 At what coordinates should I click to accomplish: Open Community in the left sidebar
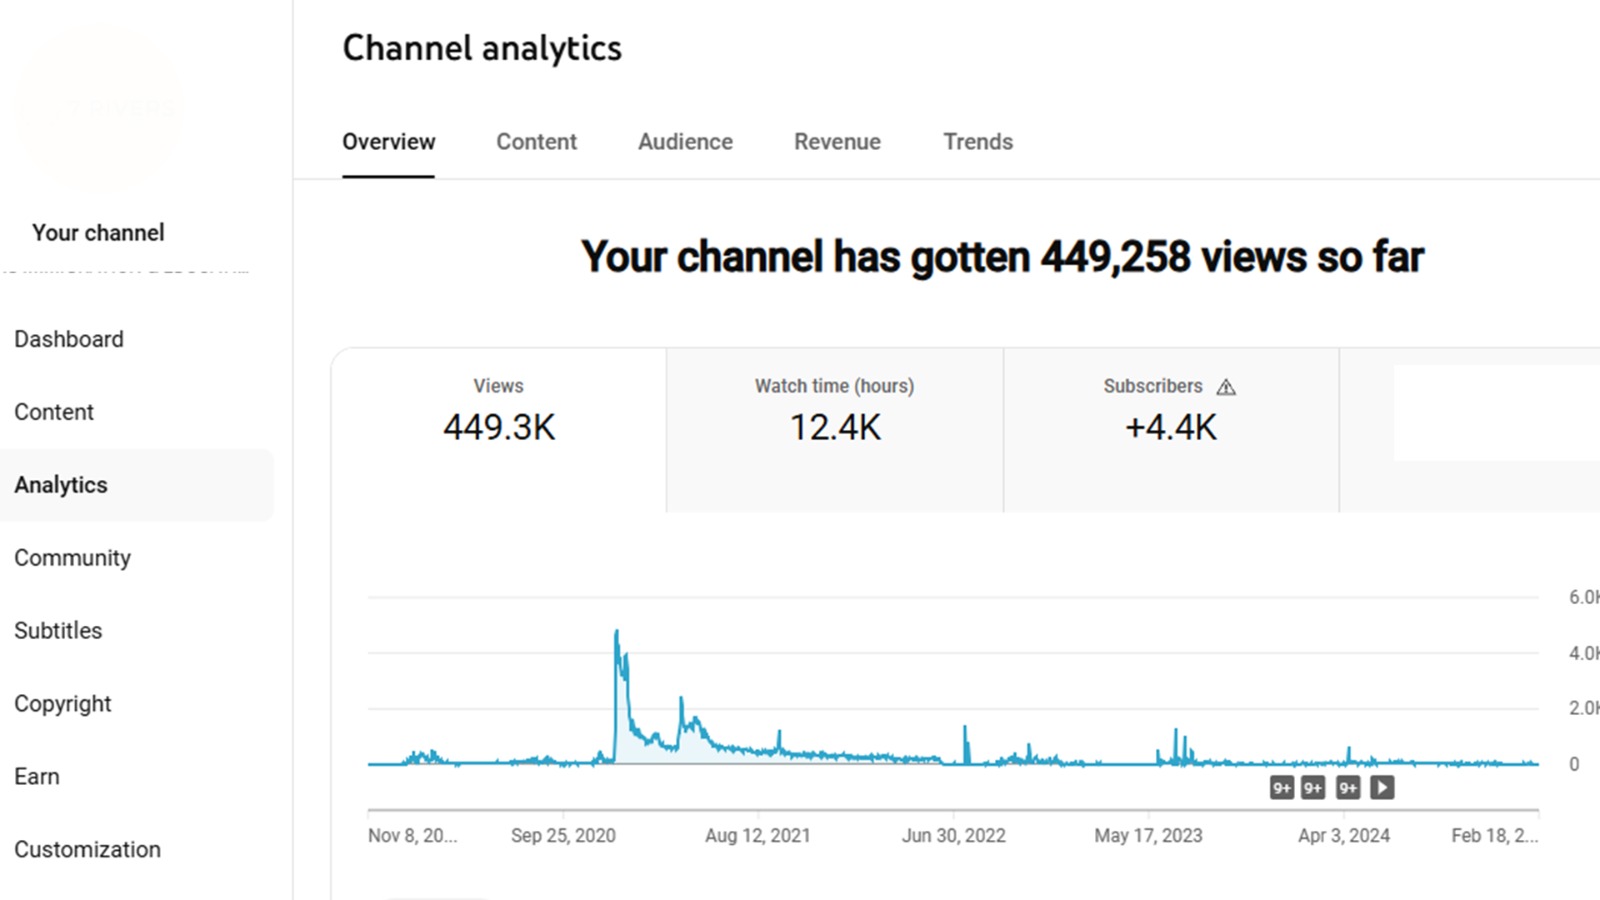[72, 558]
